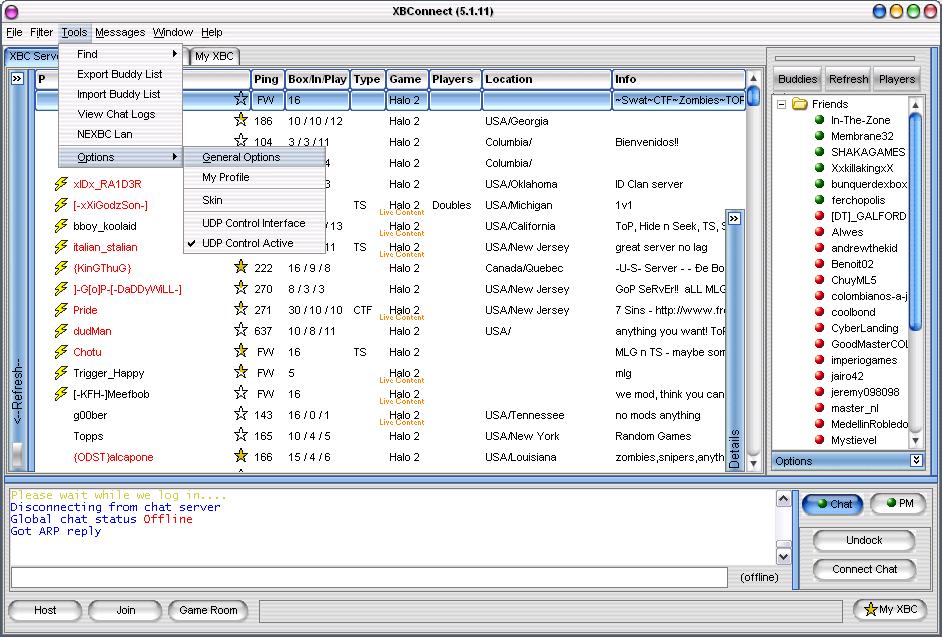This screenshot has width=942, height=637.
Task: Click the red status dot next to CyberLanding
Action: pyautogui.click(x=819, y=328)
